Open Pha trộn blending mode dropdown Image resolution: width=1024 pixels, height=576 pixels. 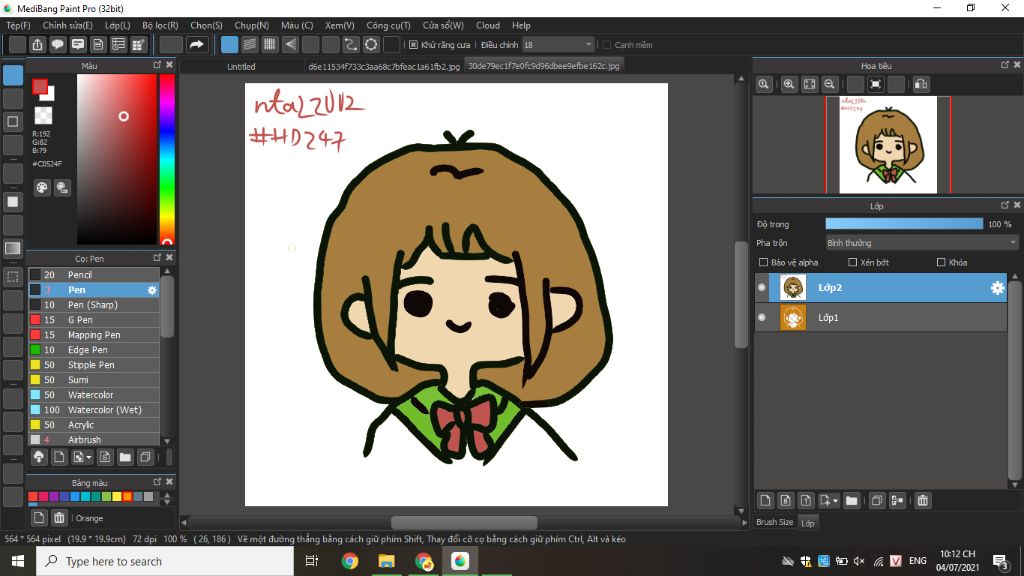(x=921, y=243)
